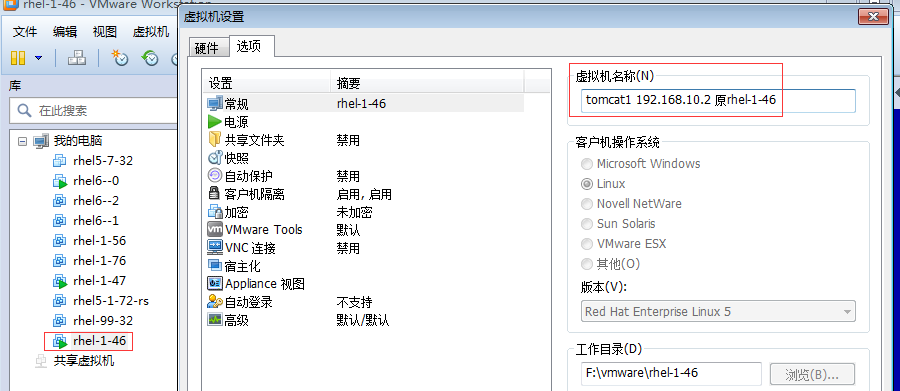This screenshot has height=391, width=900.
Task: Click the 设置 column header
Action: pyautogui.click(x=267, y=83)
